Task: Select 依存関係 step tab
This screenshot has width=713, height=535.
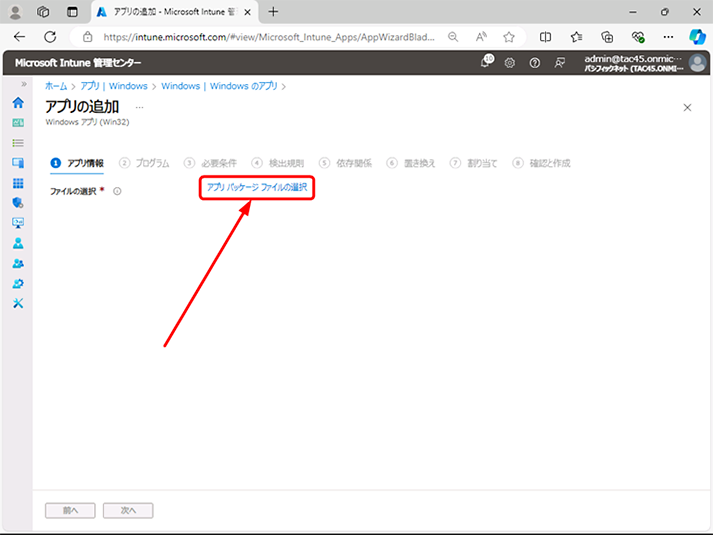Action: (x=345, y=163)
